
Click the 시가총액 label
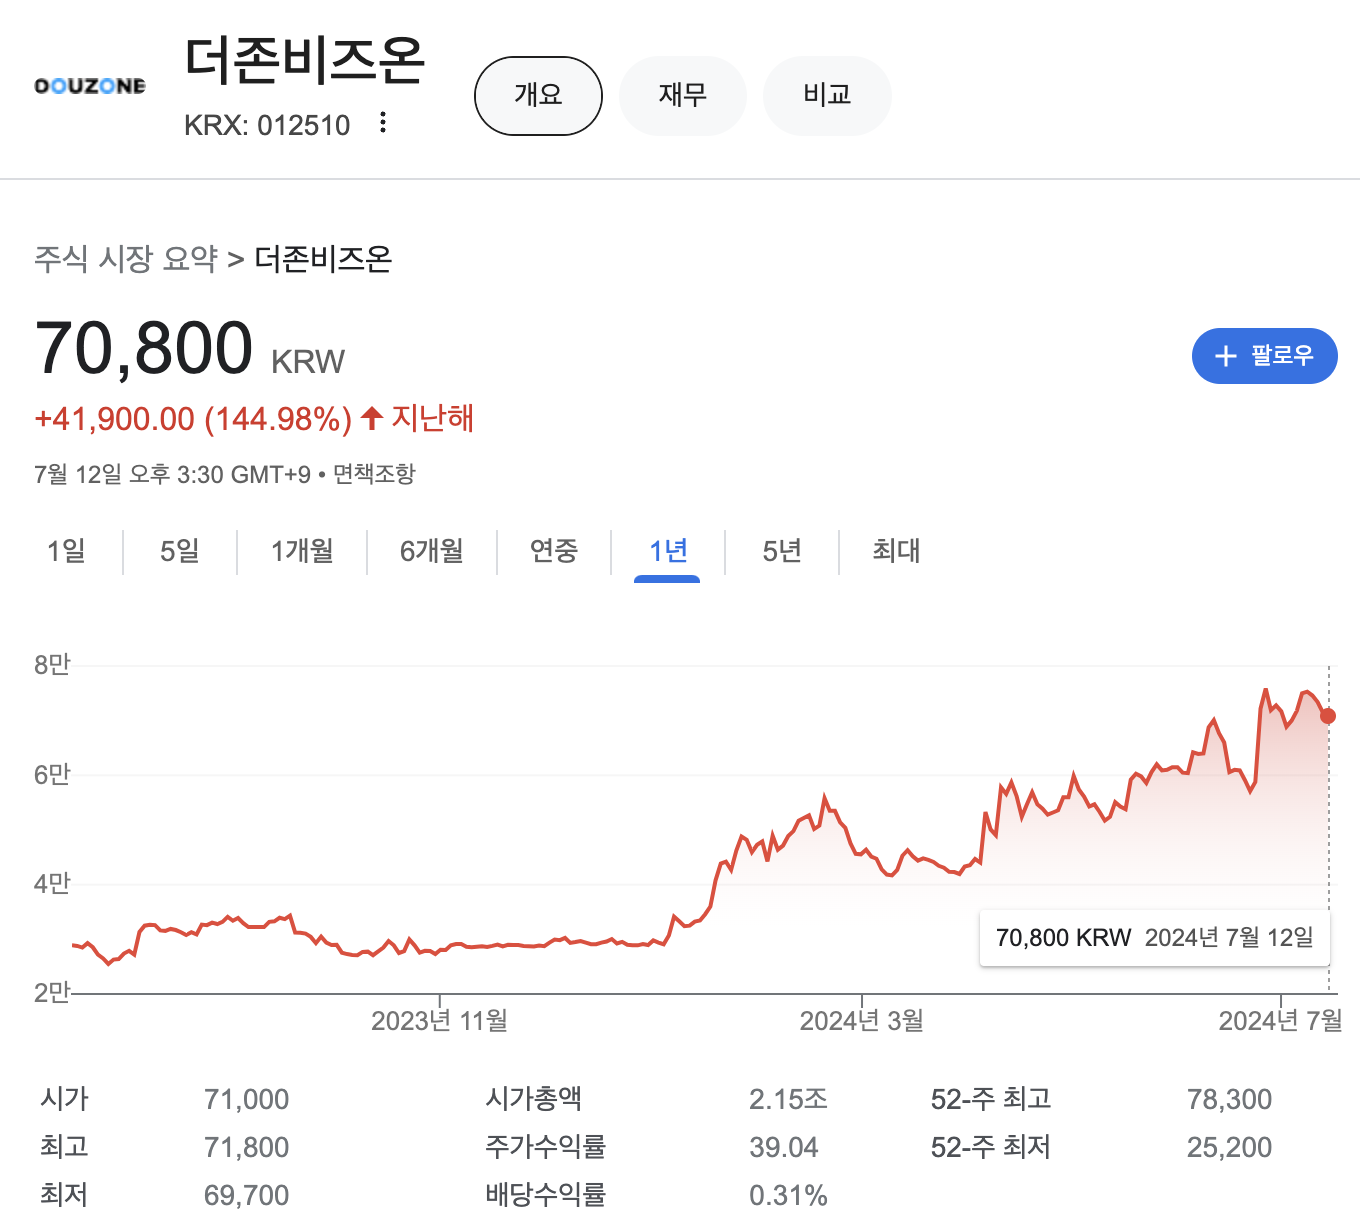(x=533, y=1099)
